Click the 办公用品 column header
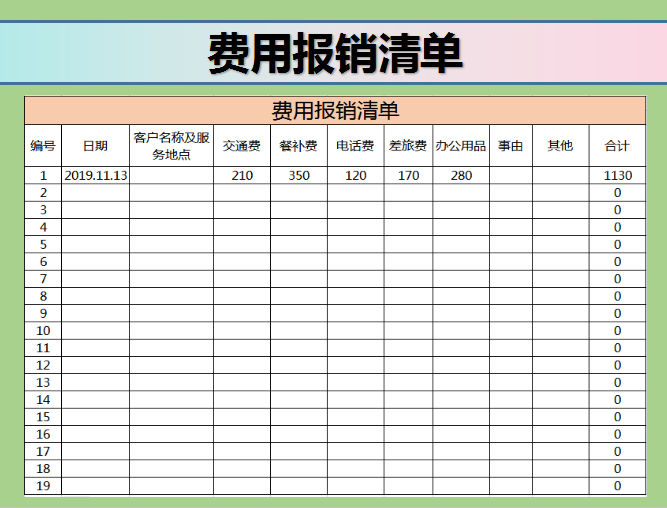This screenshot has height=508, width=667. point(461,146)
